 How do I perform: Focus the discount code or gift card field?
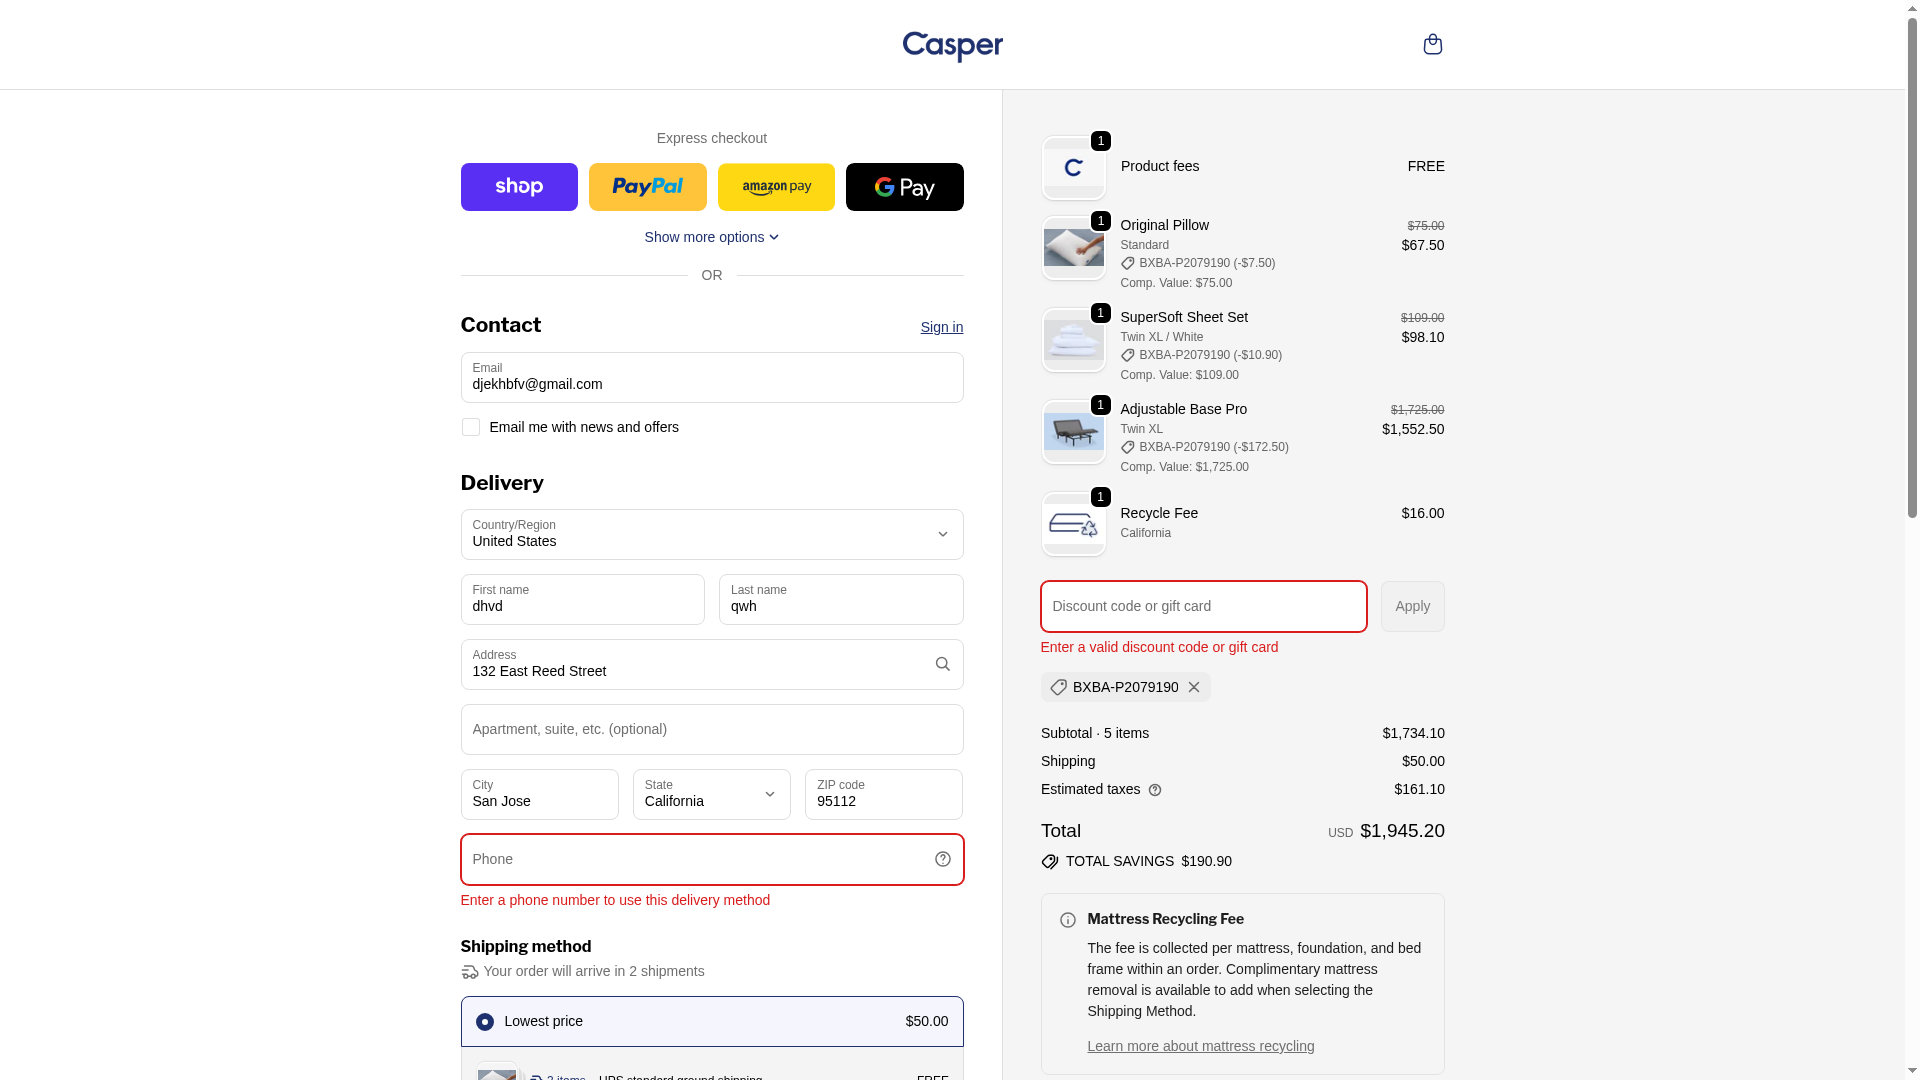(x=1203, y=606)
